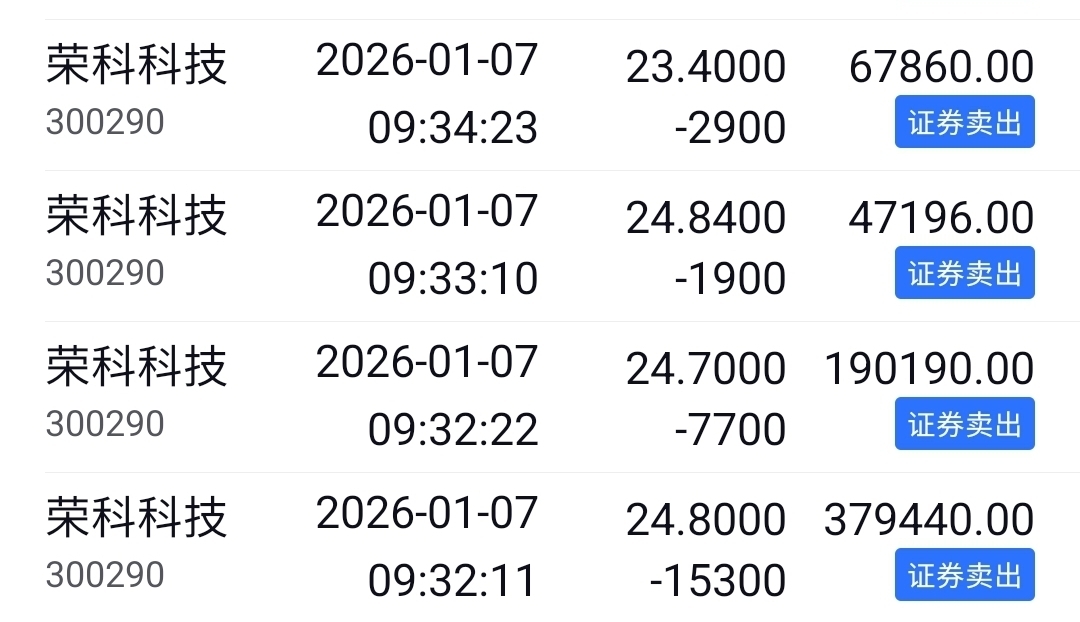Tap the amount 190190.00
Image resolution: width=1080 pixels, height=622 pixels.
pos(929,369)
